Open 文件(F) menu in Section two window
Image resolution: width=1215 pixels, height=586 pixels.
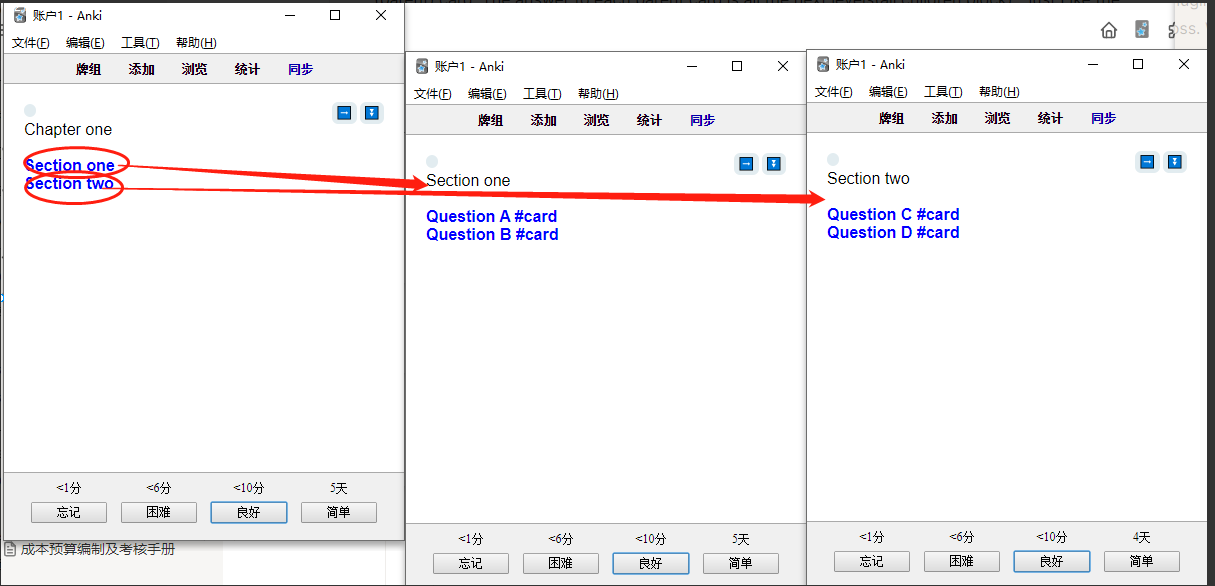click(x=834, y=92)
